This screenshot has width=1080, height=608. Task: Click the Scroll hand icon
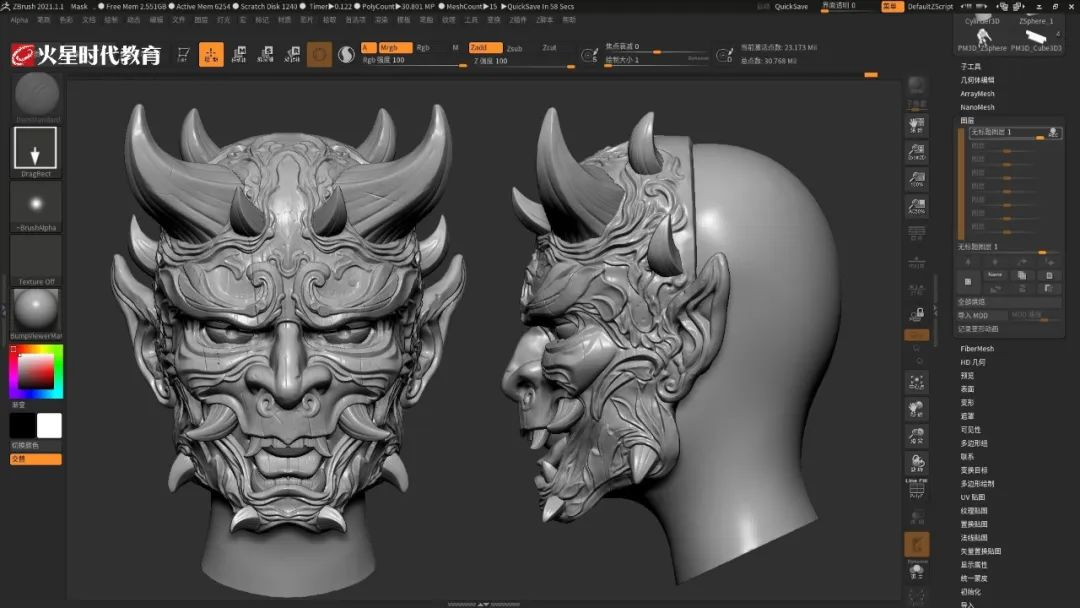(x=916, y=125)
